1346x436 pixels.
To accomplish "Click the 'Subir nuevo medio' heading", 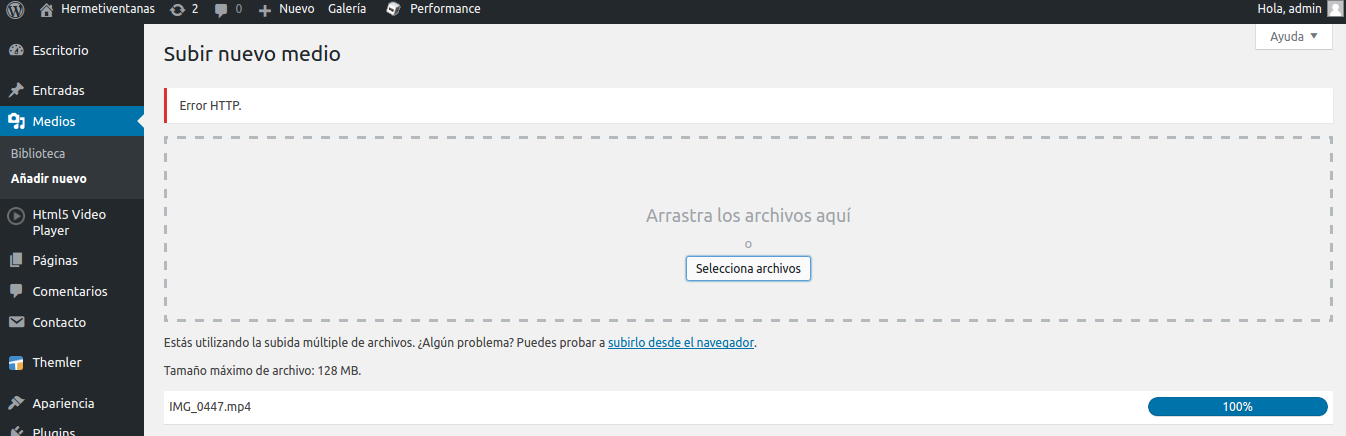I will pos(252,54).
